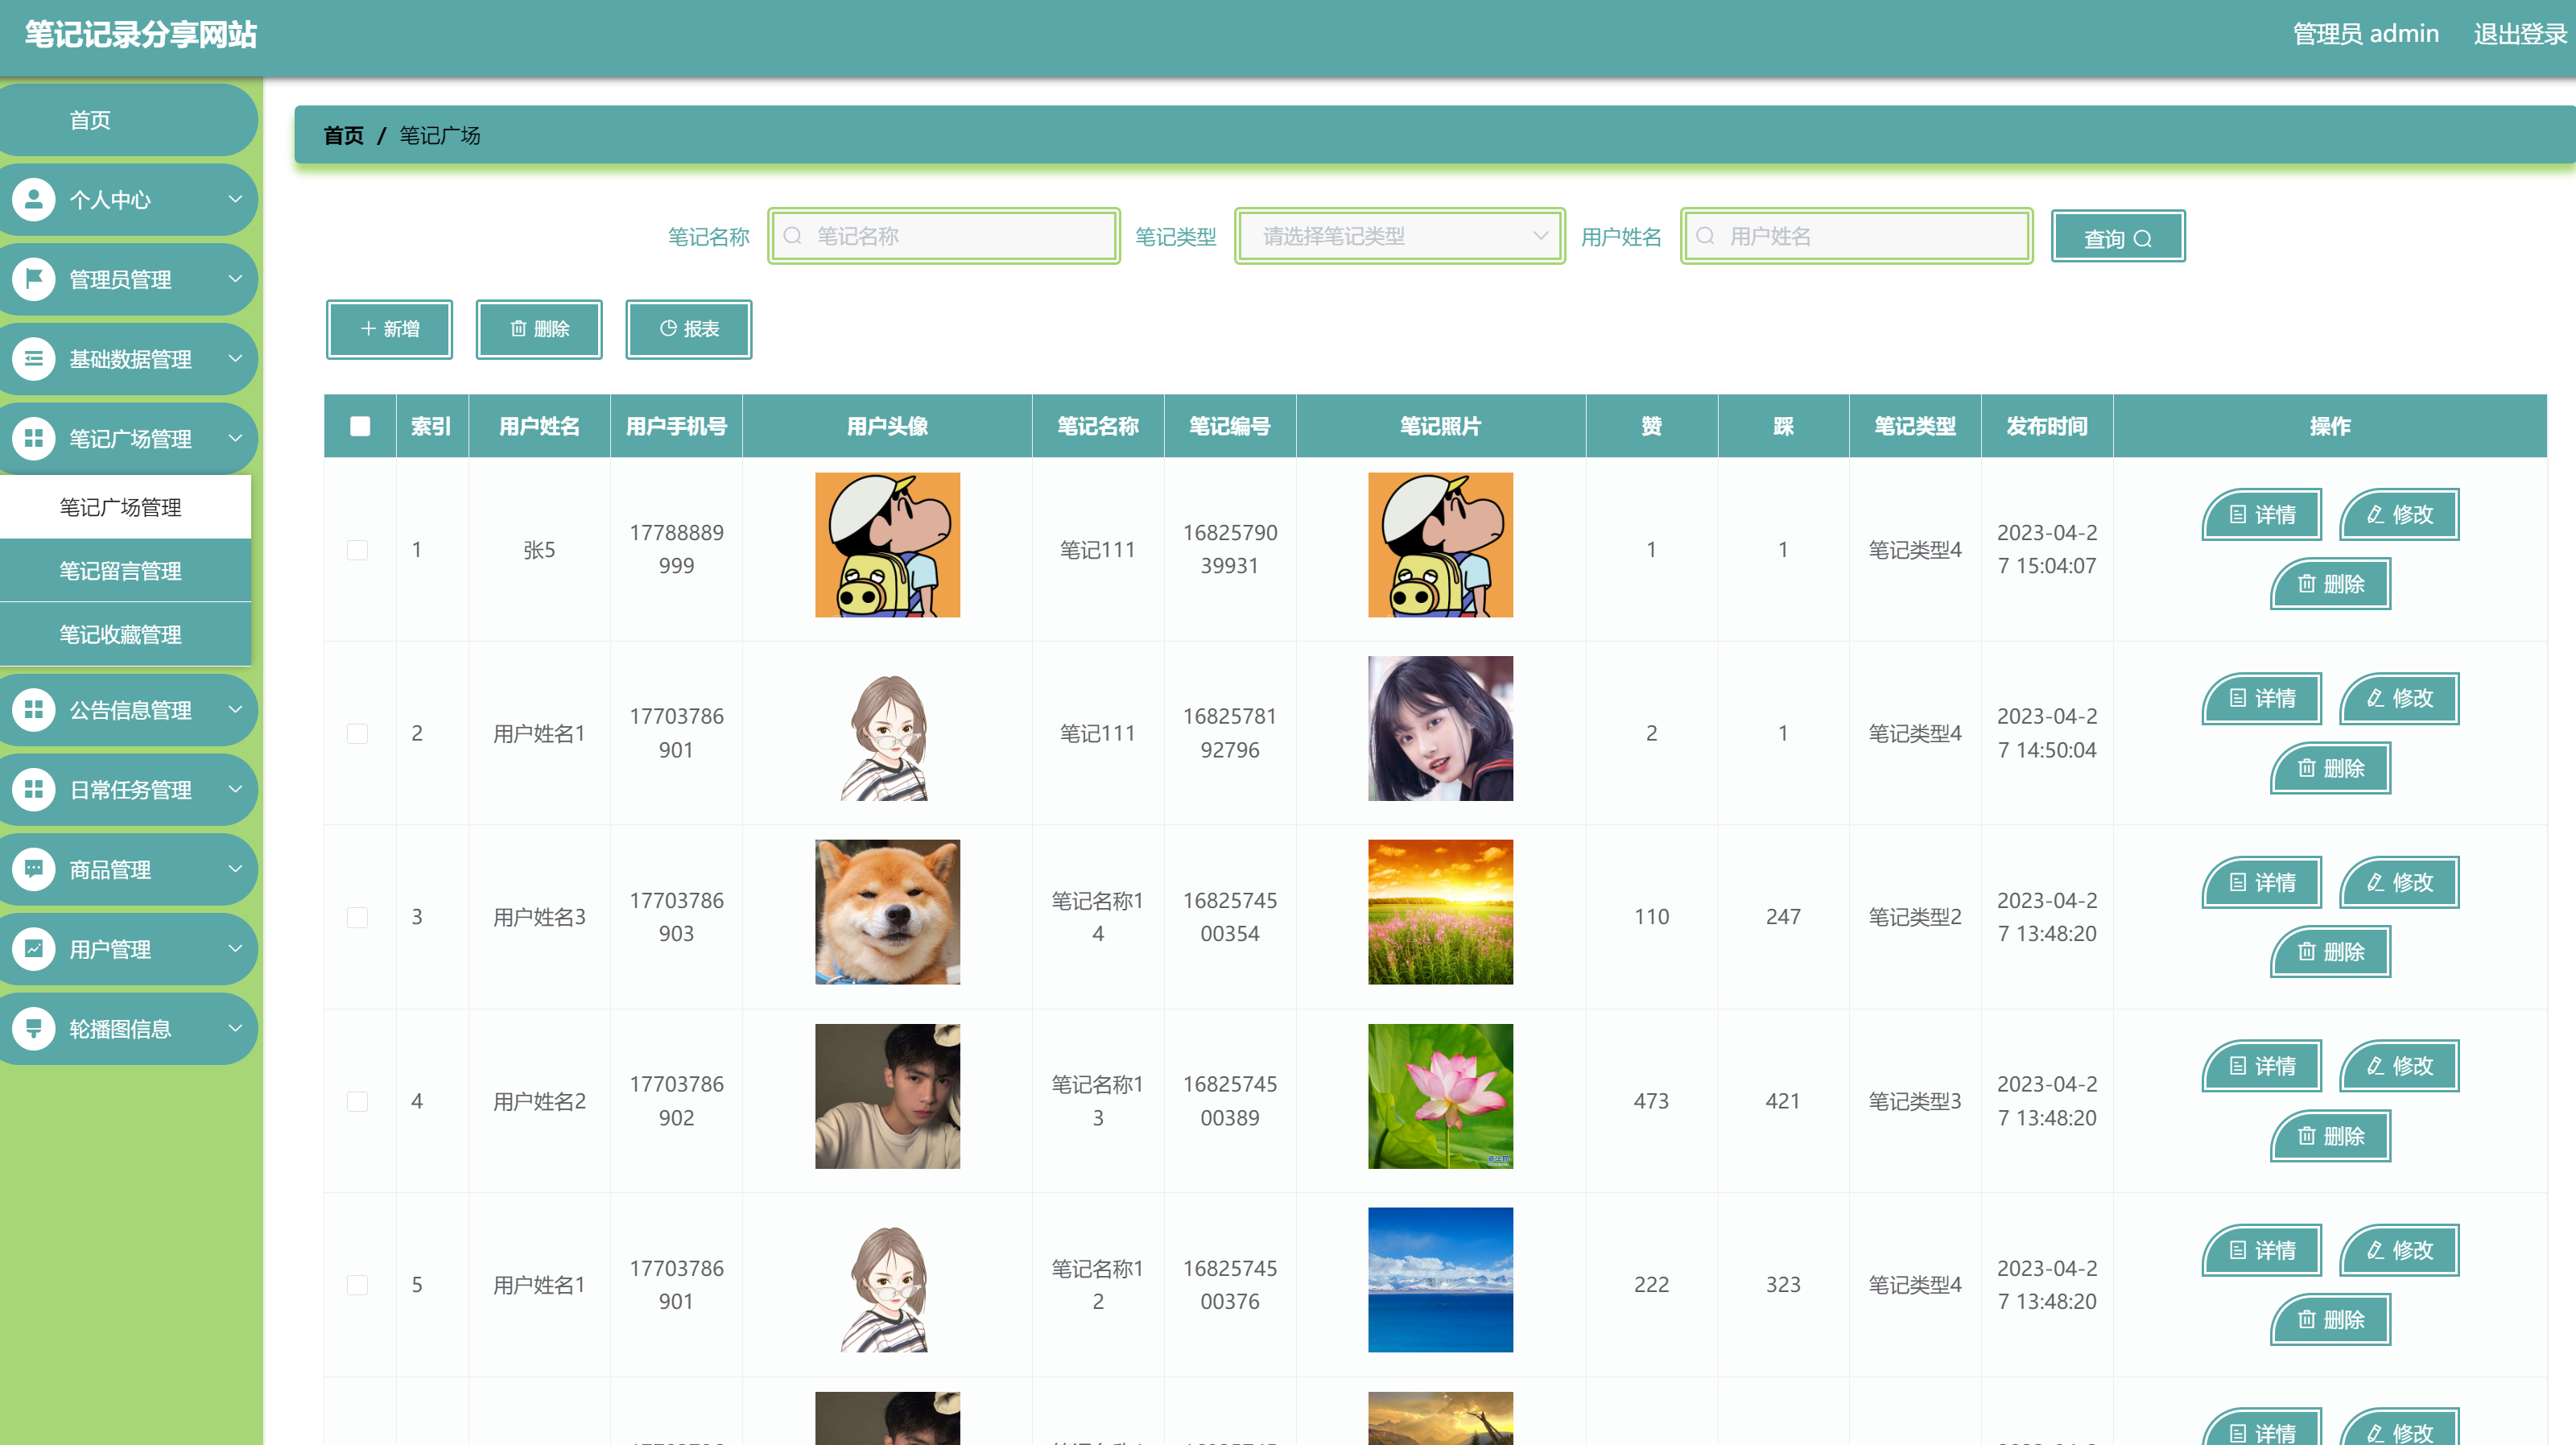Image resolution: width=2576 pixels, height=1445 pixels.
Task: Click the 日常任务管理 grid icon
Action: coord(34,790)
